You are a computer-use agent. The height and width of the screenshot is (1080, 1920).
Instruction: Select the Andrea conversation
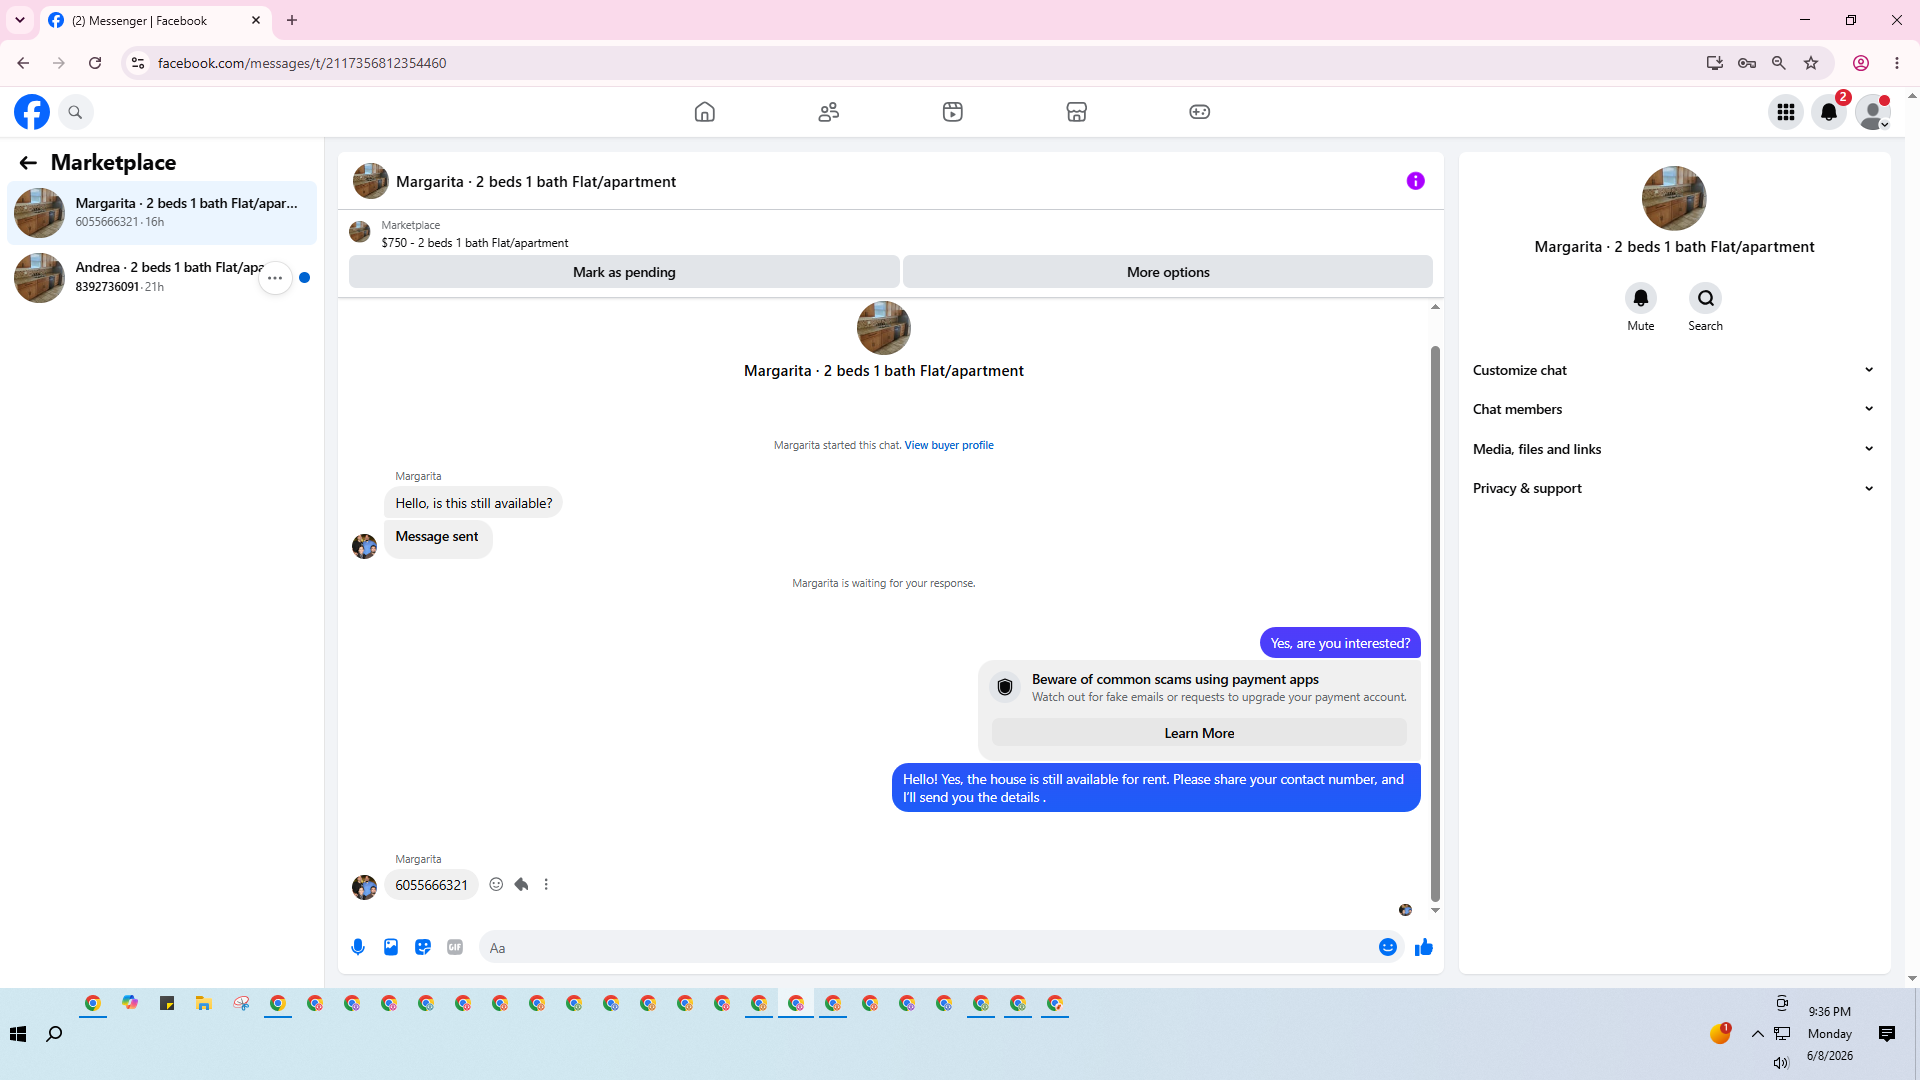point(162,277)
